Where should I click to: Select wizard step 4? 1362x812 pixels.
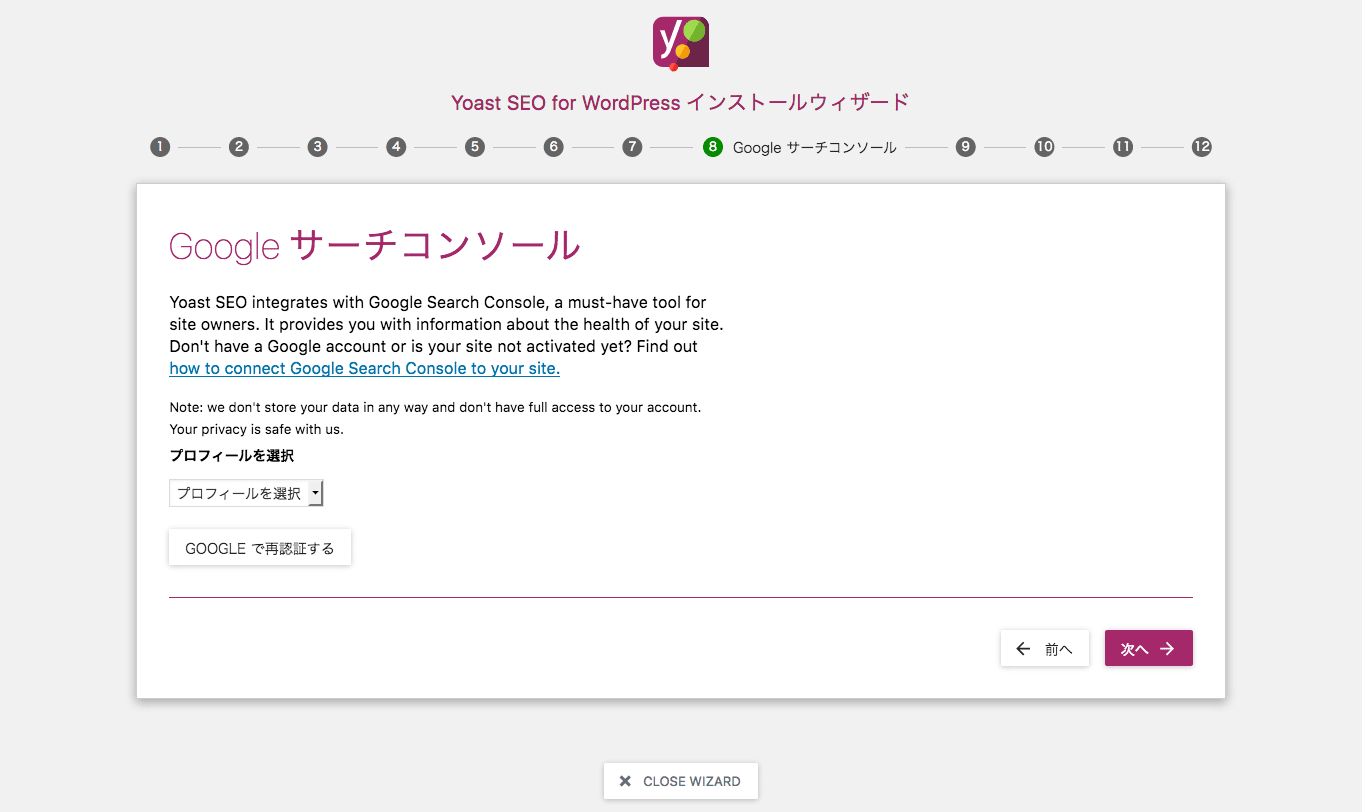coord(396,147)
